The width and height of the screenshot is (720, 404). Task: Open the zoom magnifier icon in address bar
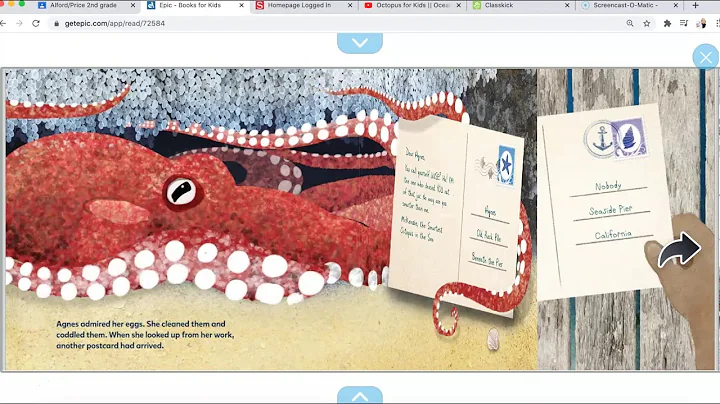[x=630, y=23]
